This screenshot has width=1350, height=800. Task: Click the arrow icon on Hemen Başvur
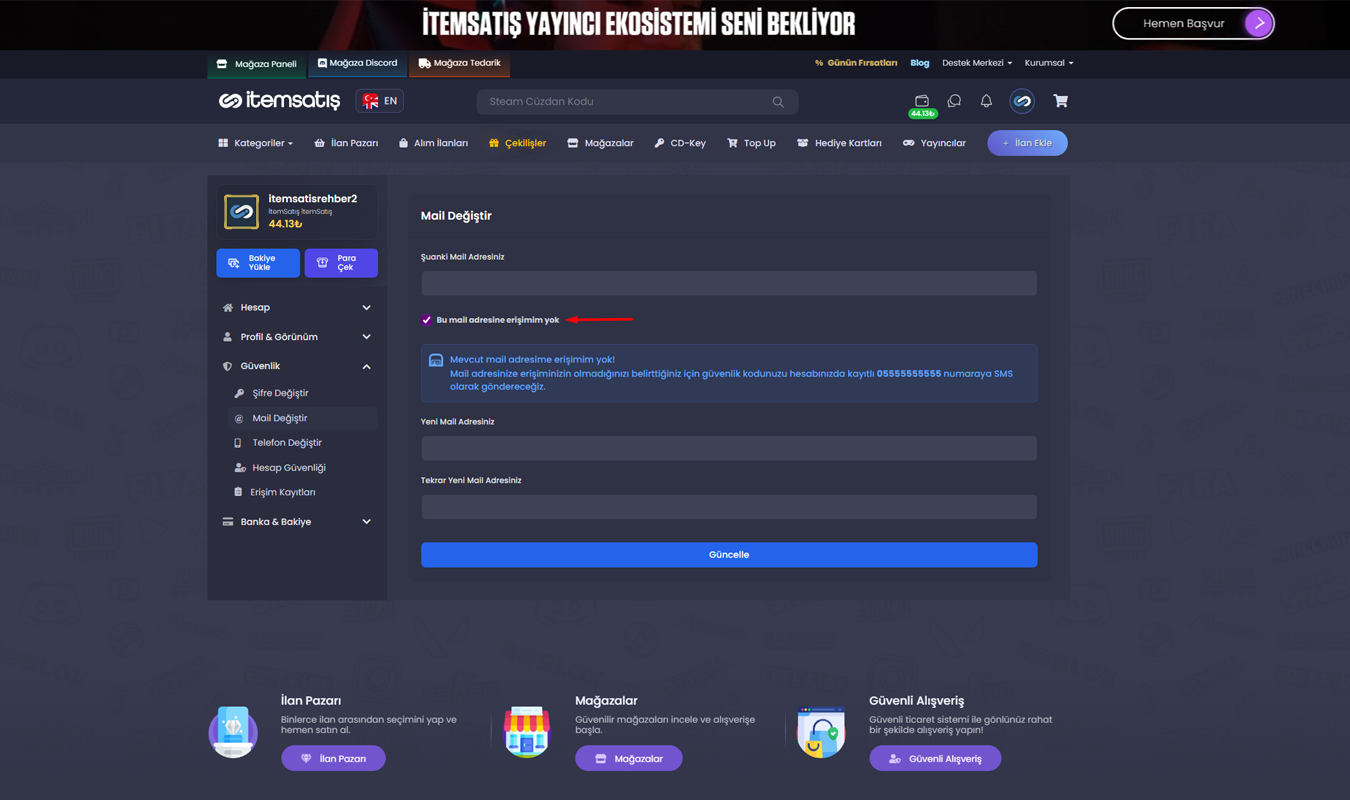(1258, 23)
